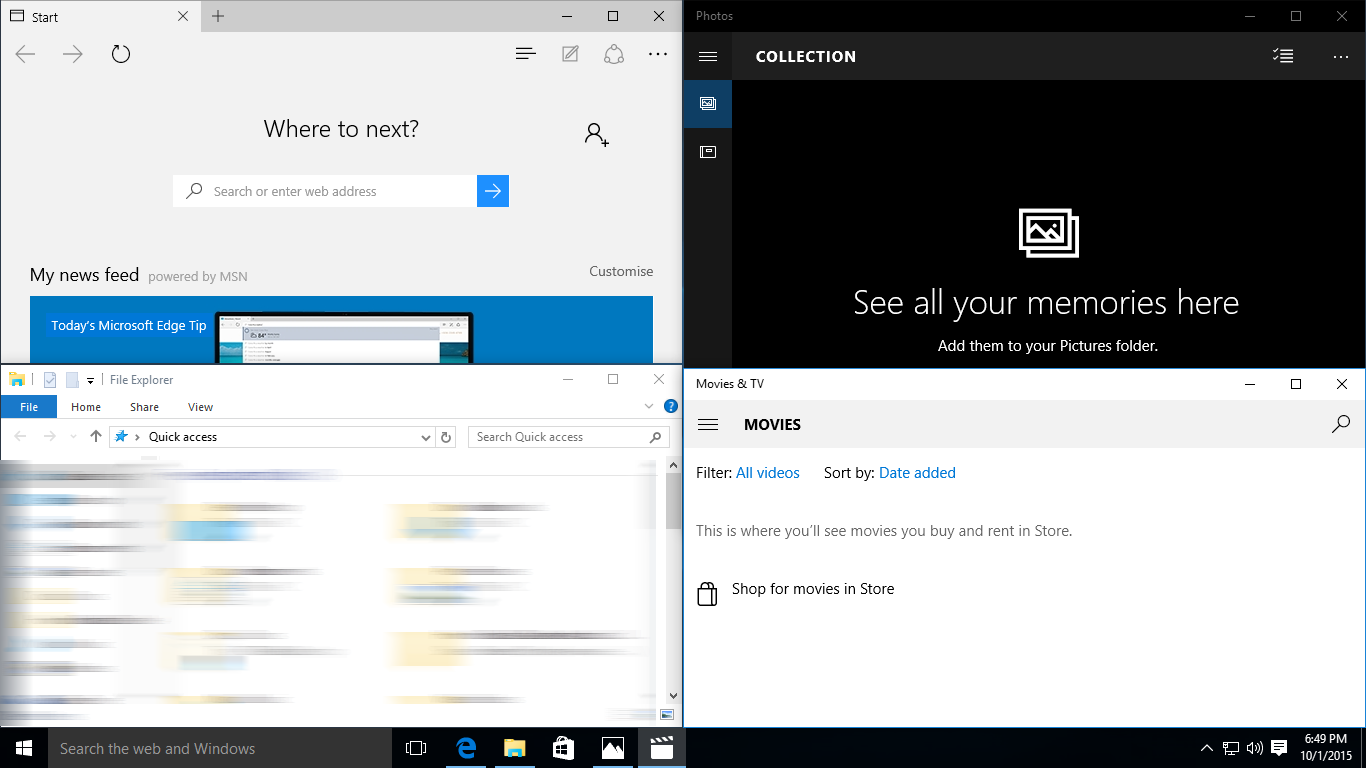Expand the address bar history dropdown

426,437
